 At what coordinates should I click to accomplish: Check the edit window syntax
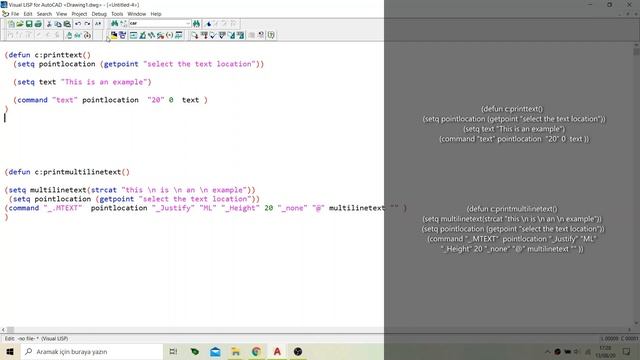(x=213, y=35)
